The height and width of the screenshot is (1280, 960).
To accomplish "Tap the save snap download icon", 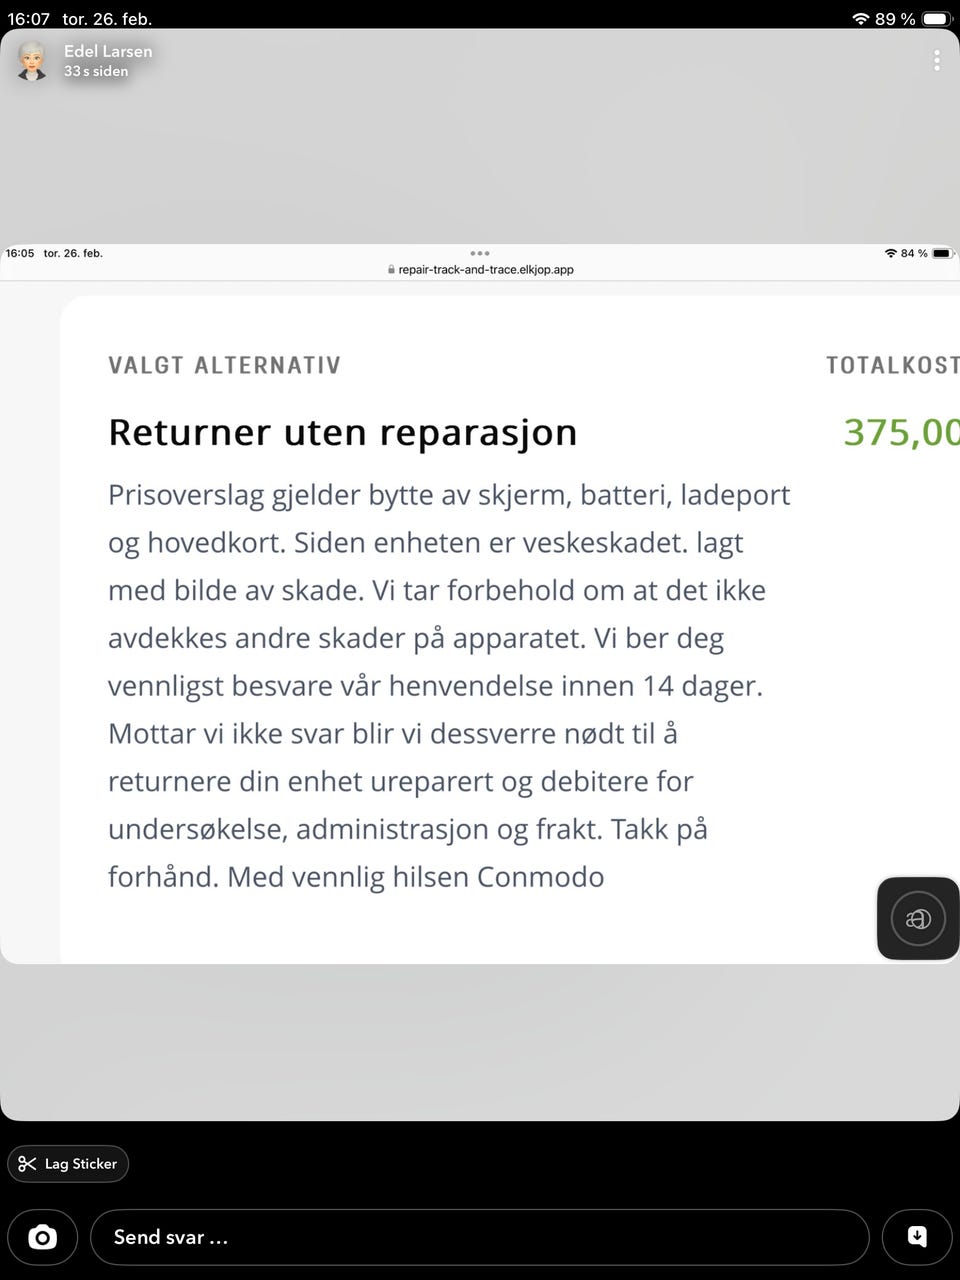I will coord(917,1237).
